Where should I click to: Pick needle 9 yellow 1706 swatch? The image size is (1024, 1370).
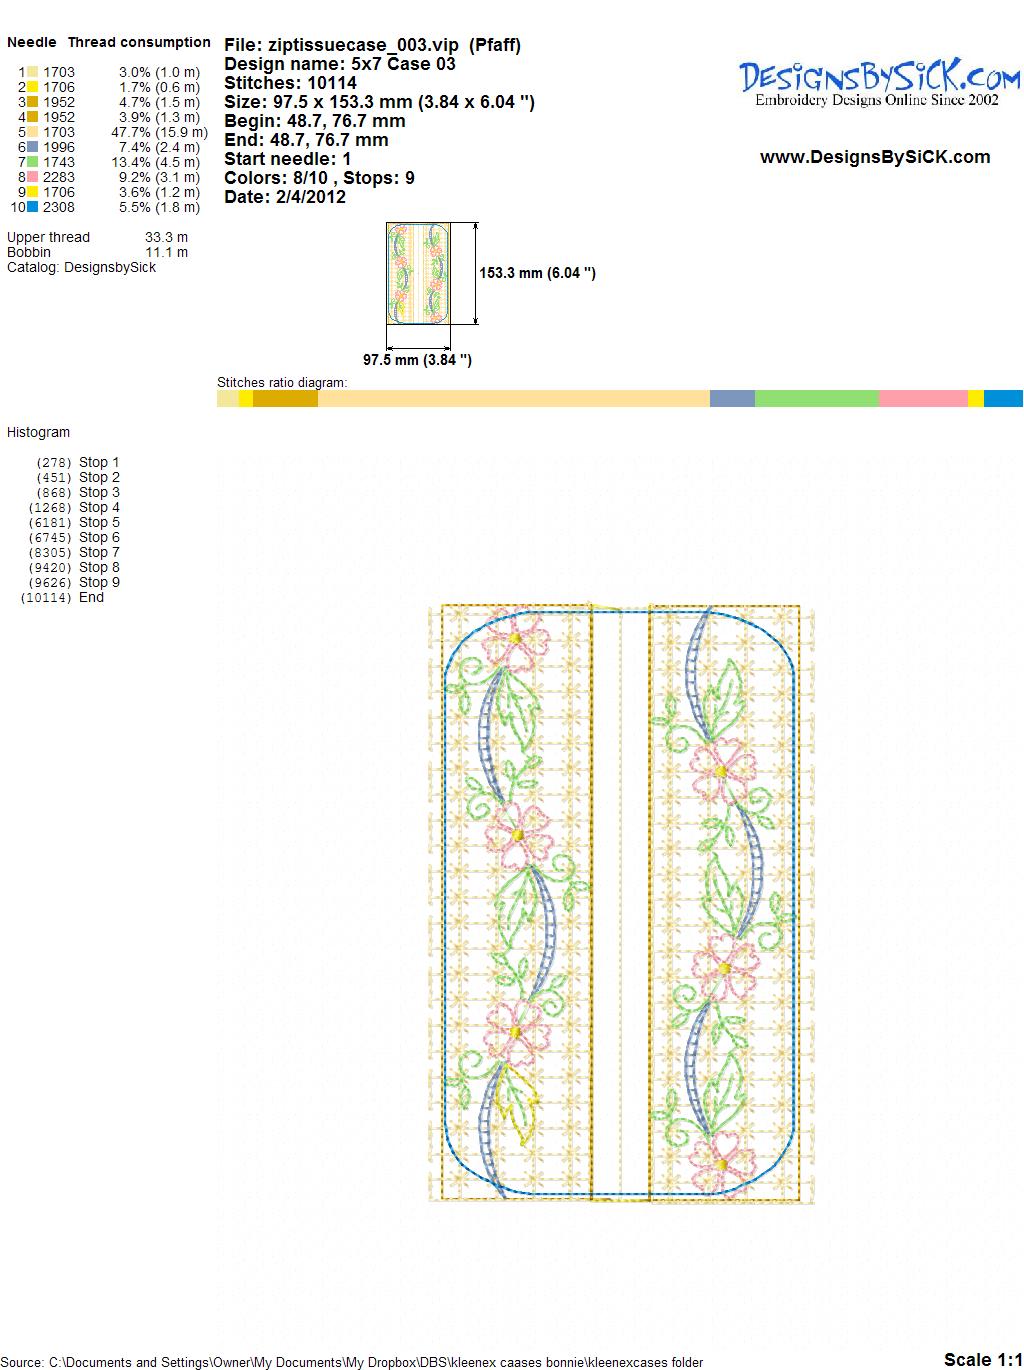coord(33,192)
